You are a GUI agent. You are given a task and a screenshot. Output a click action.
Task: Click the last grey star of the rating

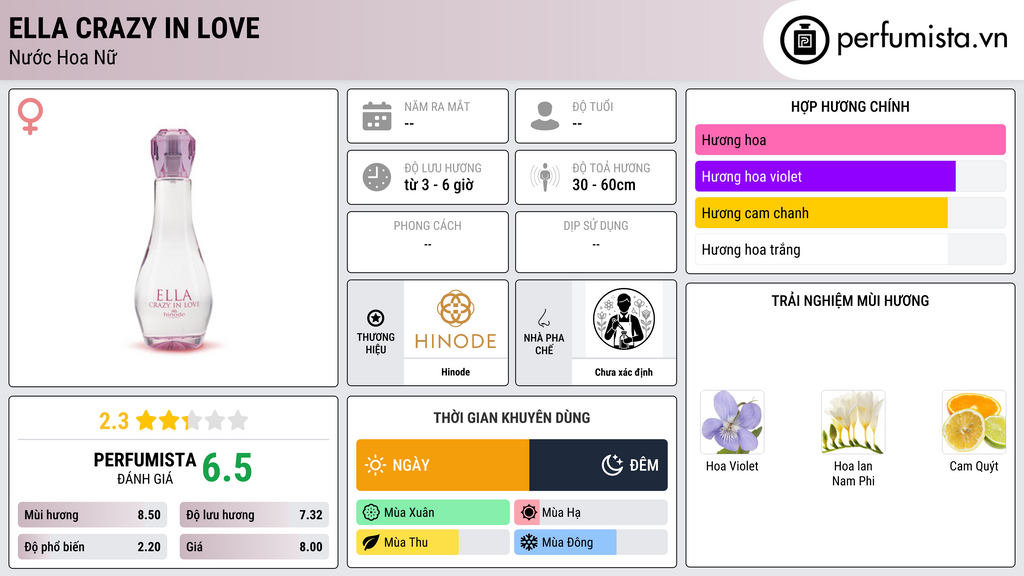tap(238, 420)
